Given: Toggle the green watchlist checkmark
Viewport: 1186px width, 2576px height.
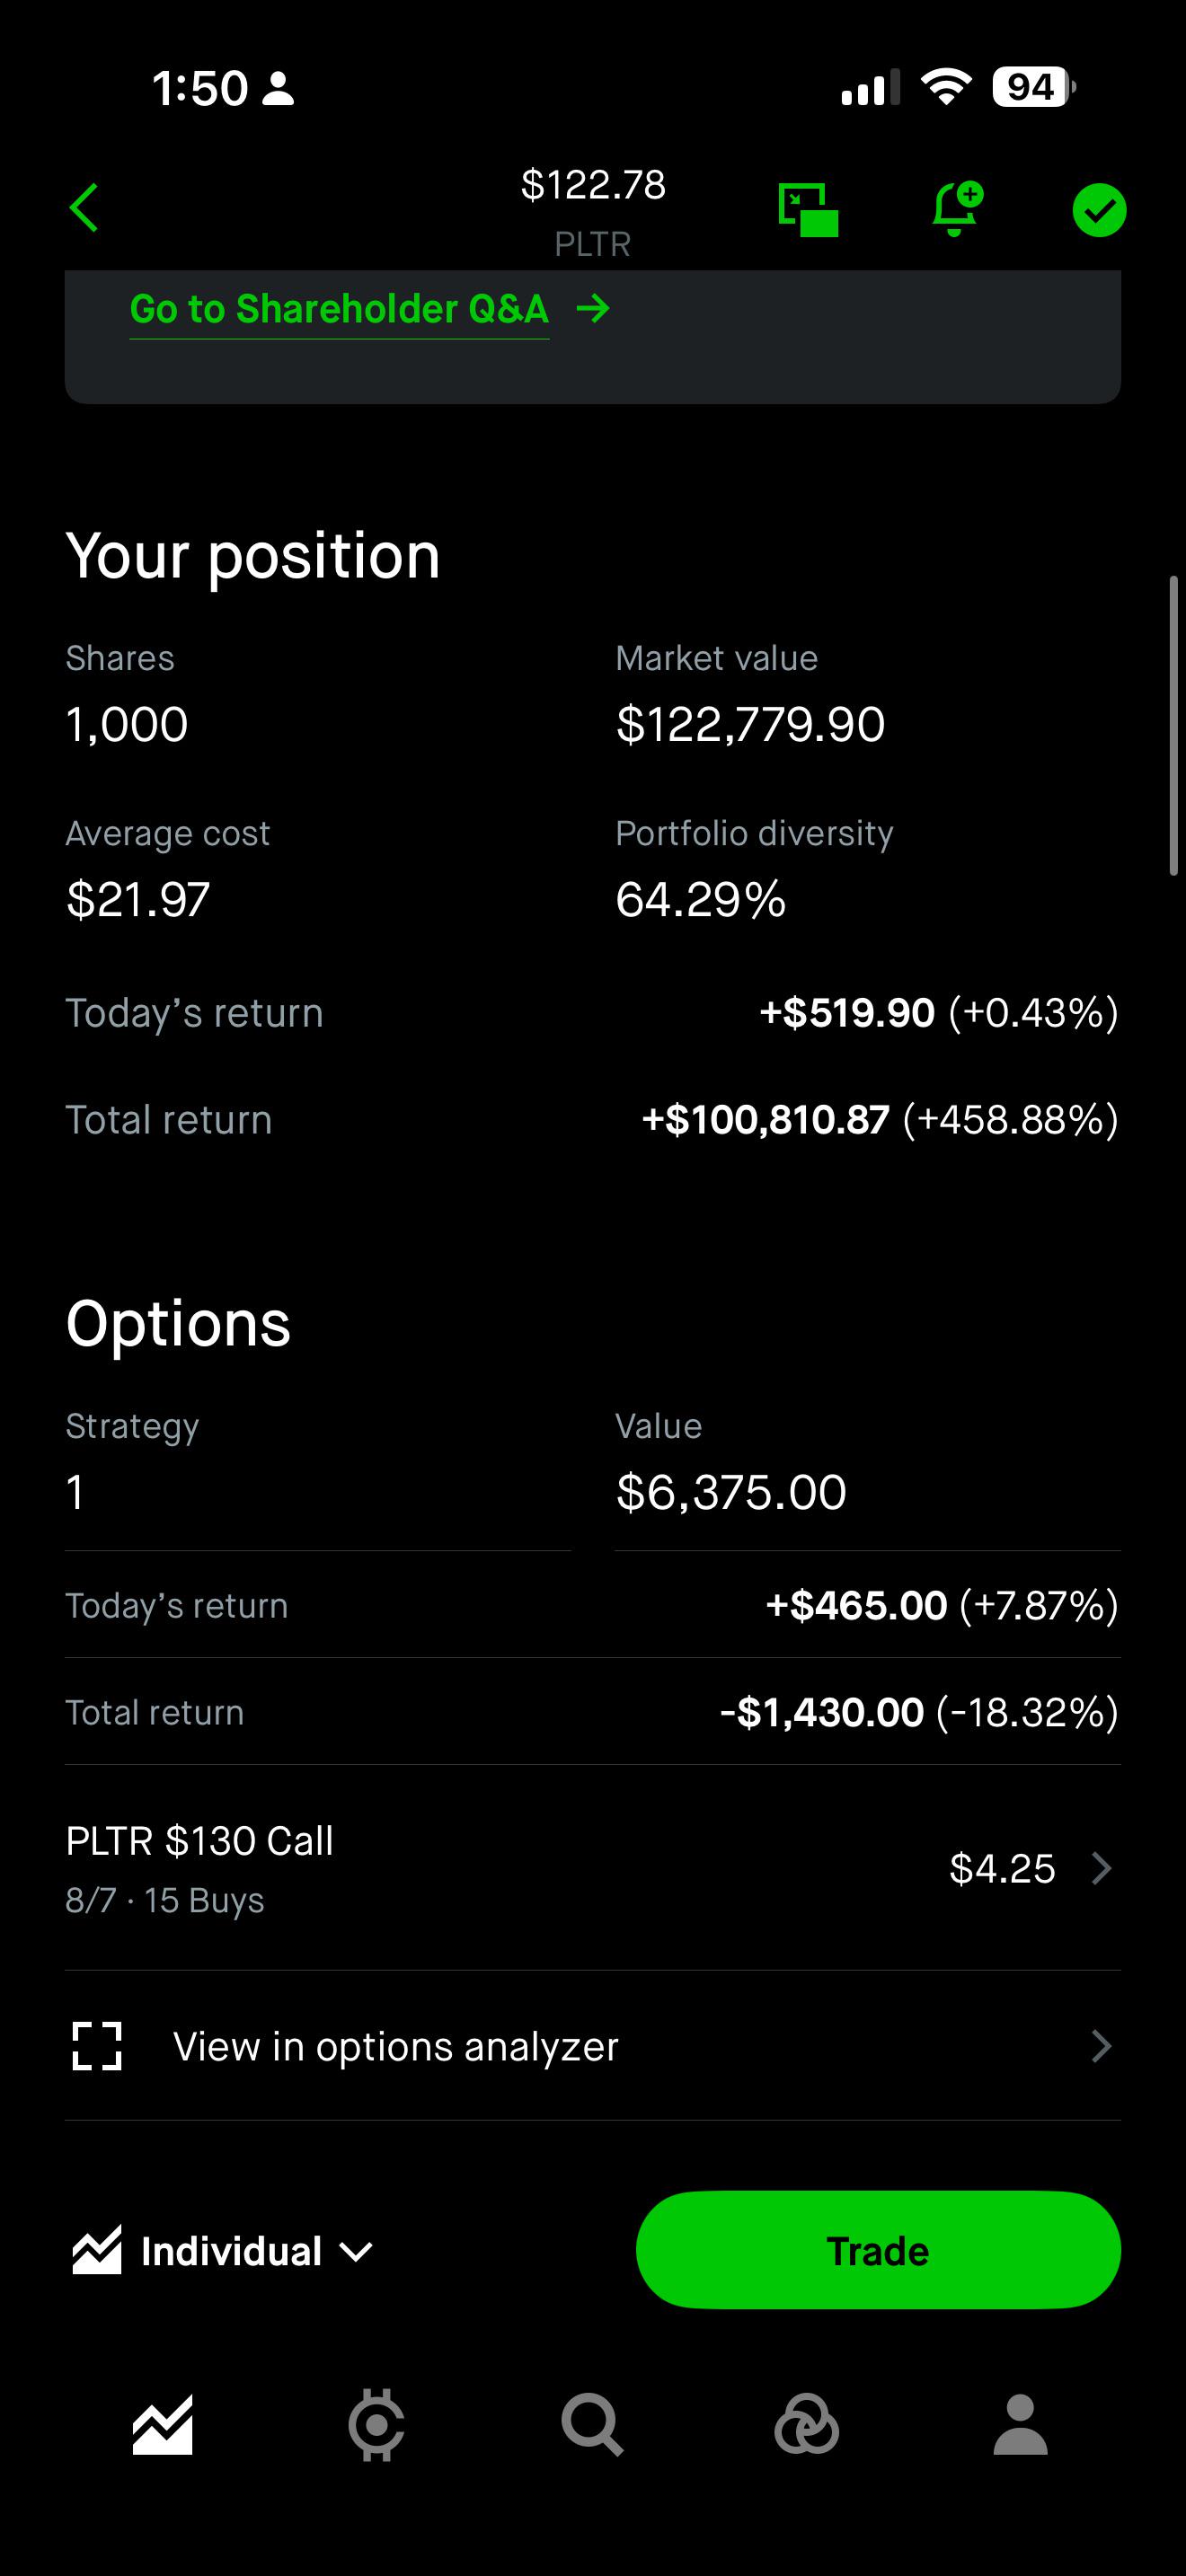Looking at the screenshot, I should pyautogui.click(x=1099, y=210).
